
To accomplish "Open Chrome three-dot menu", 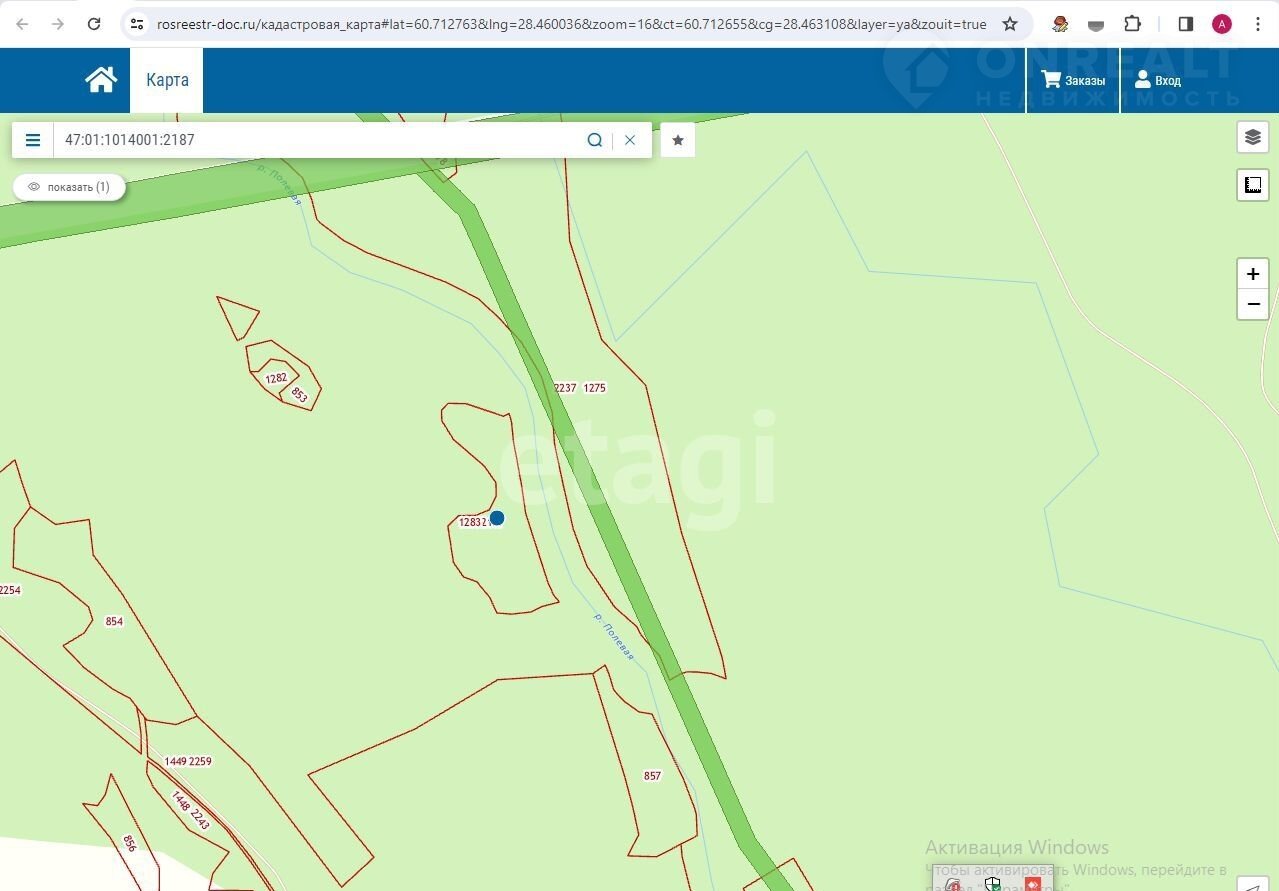I will [1258, 24].
